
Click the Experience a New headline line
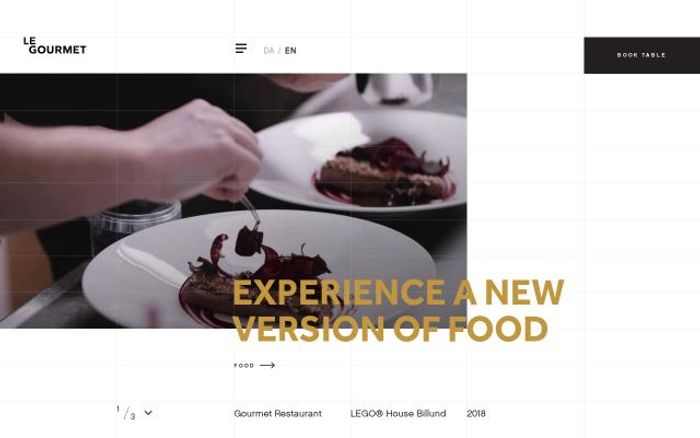[398, 292]
